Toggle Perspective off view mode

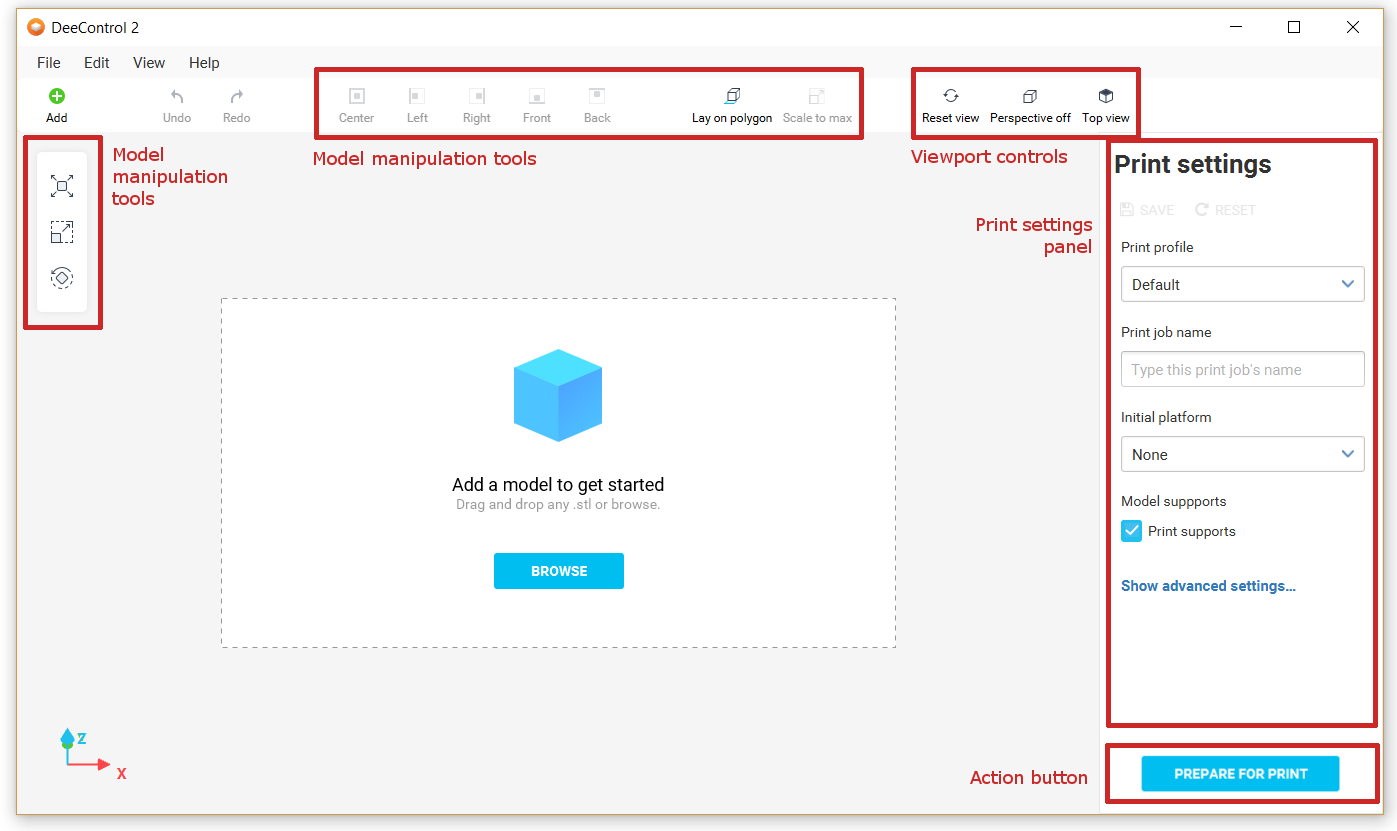(x=1030, y=97)
